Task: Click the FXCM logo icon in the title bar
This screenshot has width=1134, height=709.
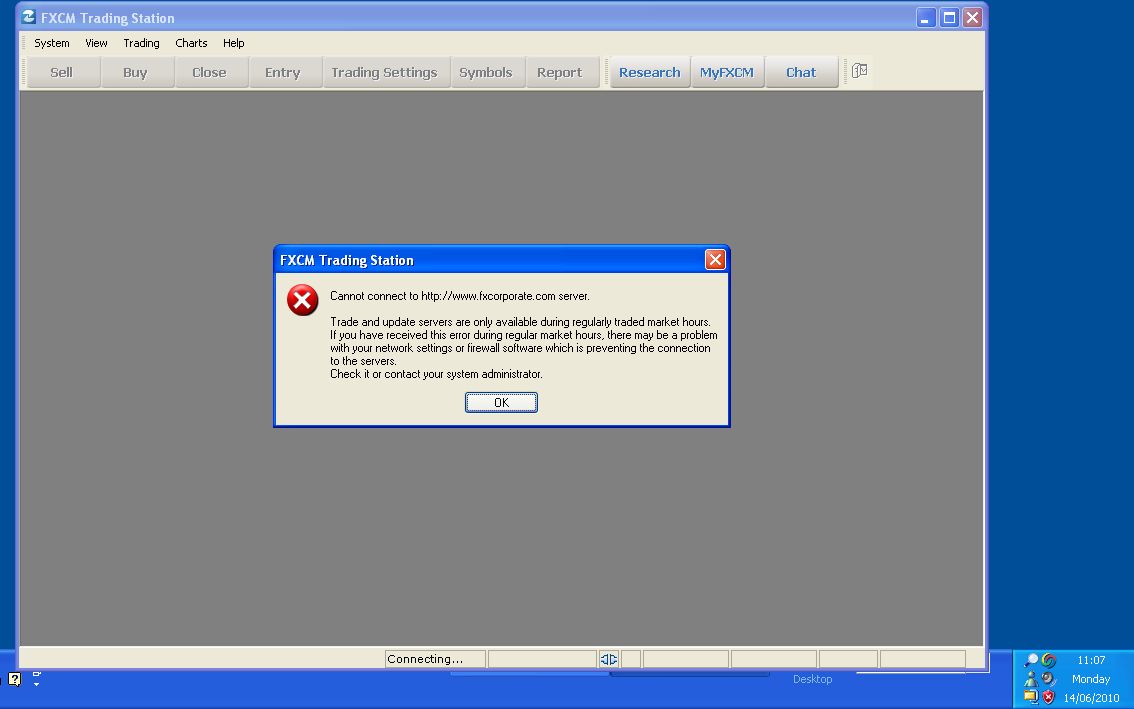Action: 29,17
